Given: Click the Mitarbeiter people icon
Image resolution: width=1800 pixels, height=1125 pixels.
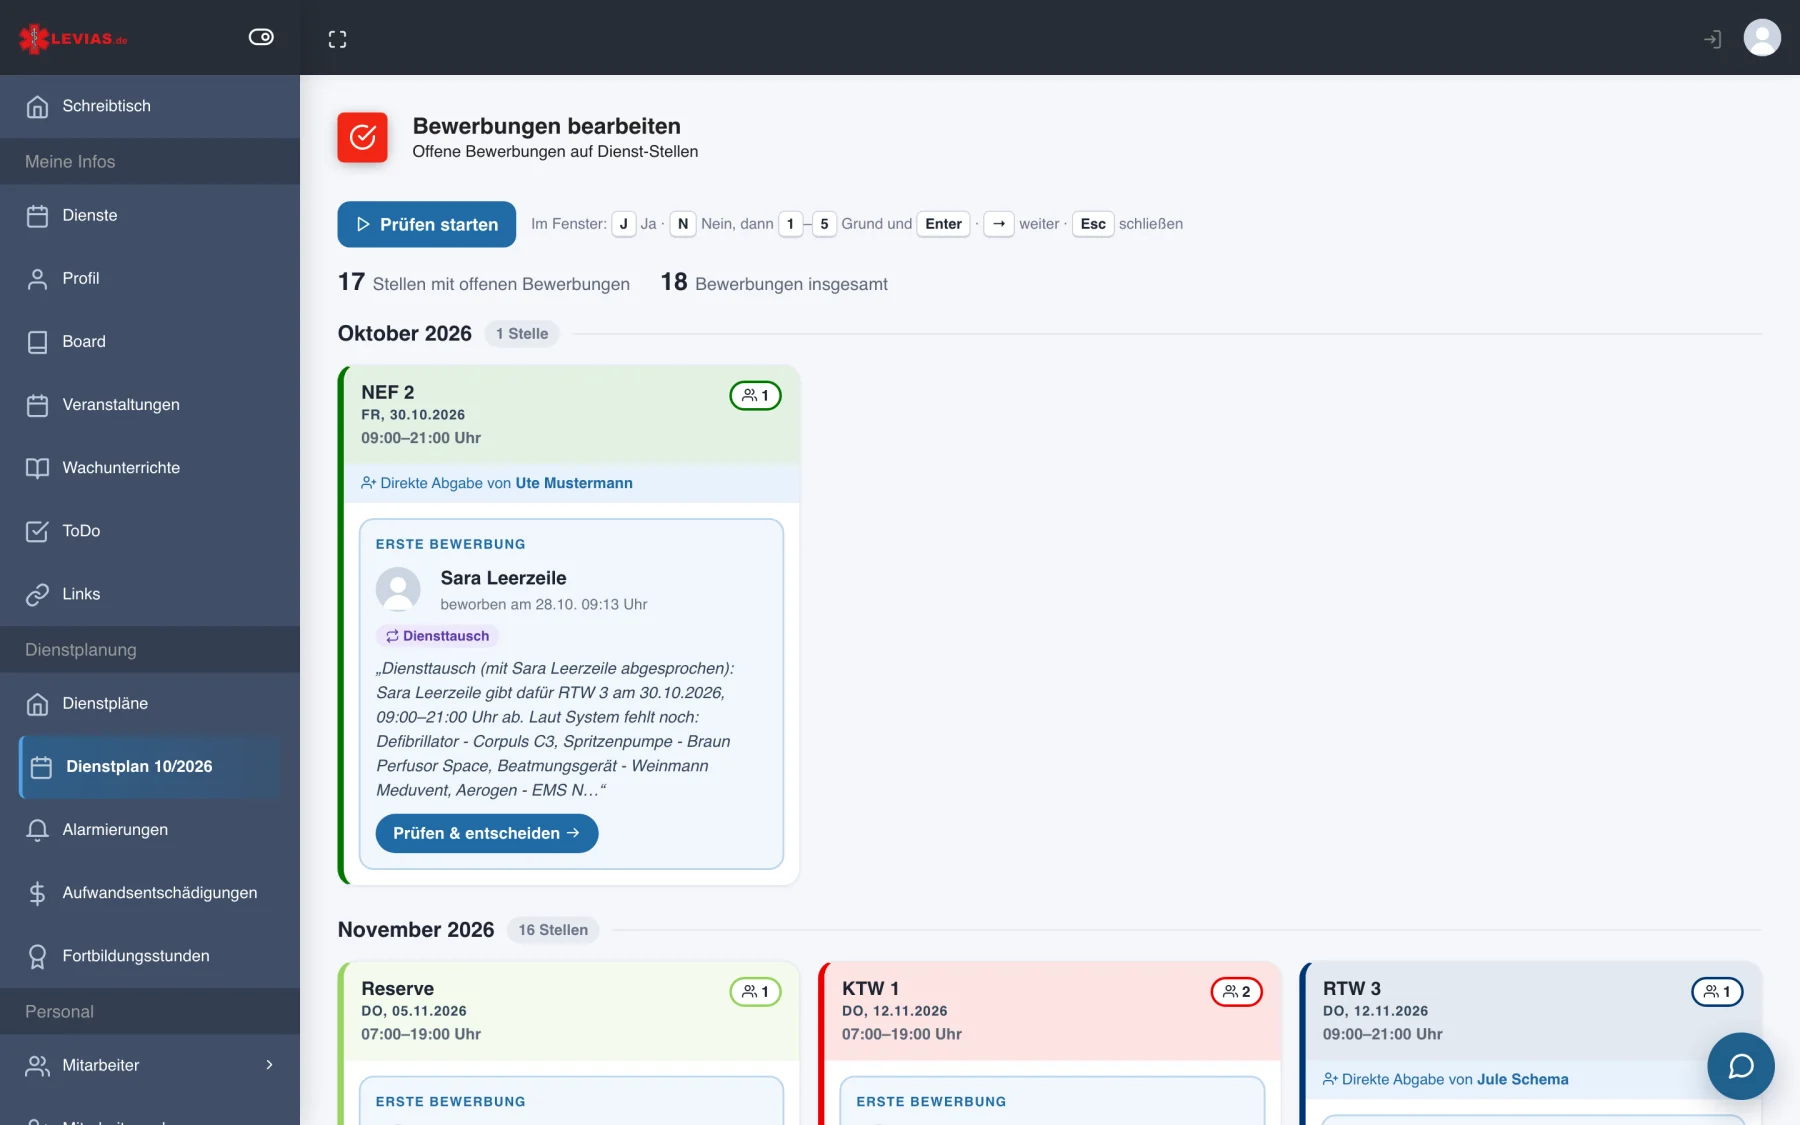Looking at the screenshot, I should point(37,1066).
